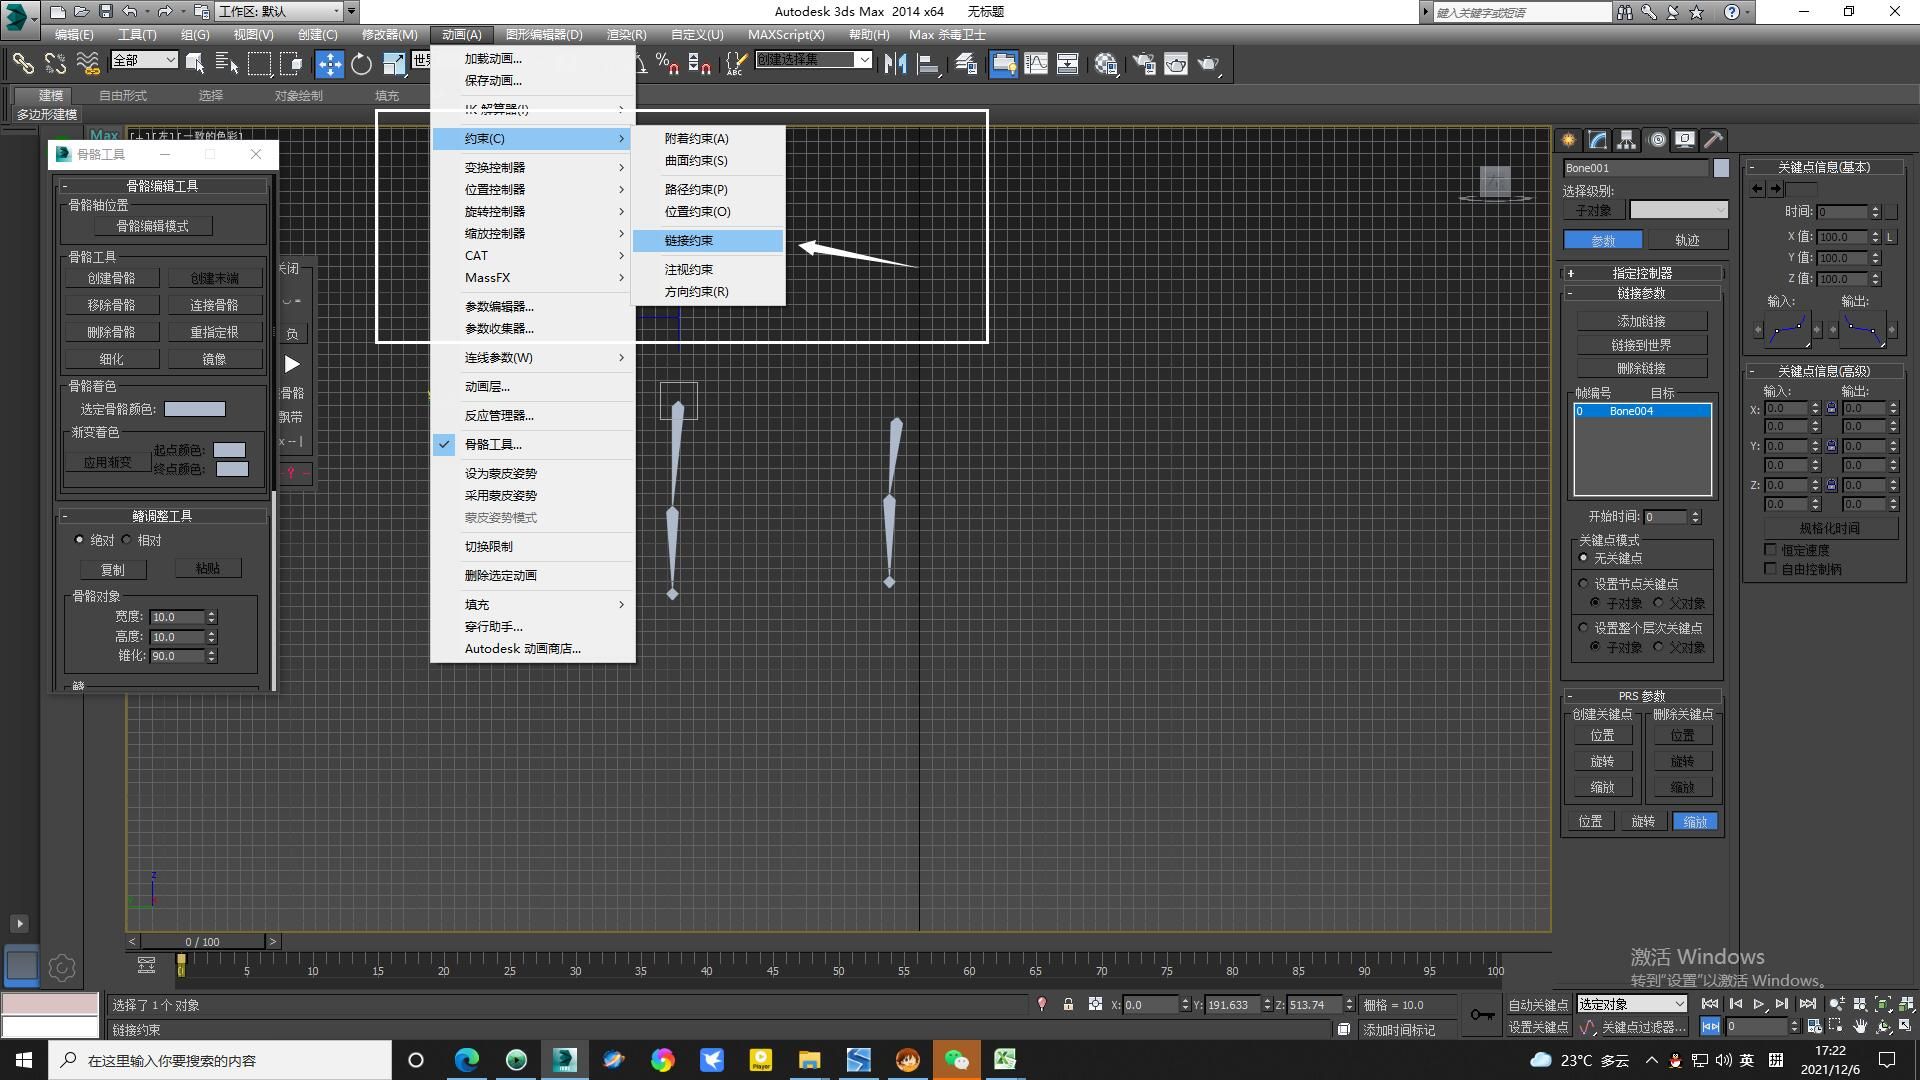The width and height of the screenshot is (1920, 1080).
Task: Click the Pan View hand icon
Action: (x=1859, y=1026)
